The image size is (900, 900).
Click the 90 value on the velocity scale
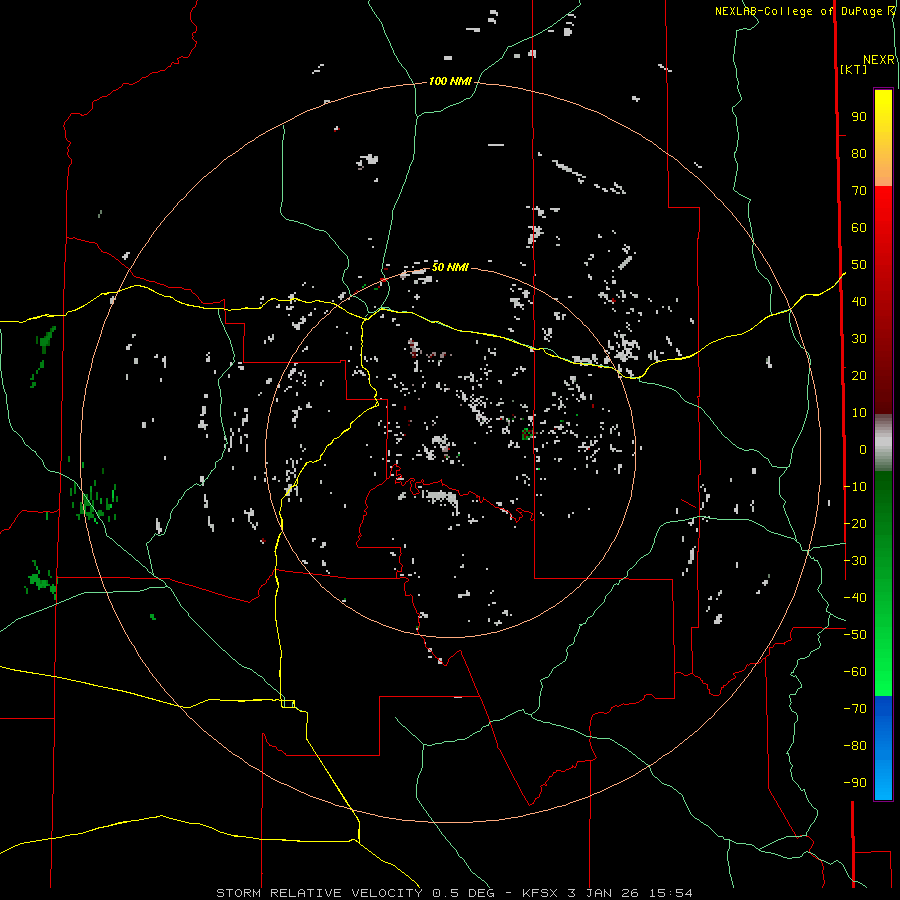click(x=859, y=117)
